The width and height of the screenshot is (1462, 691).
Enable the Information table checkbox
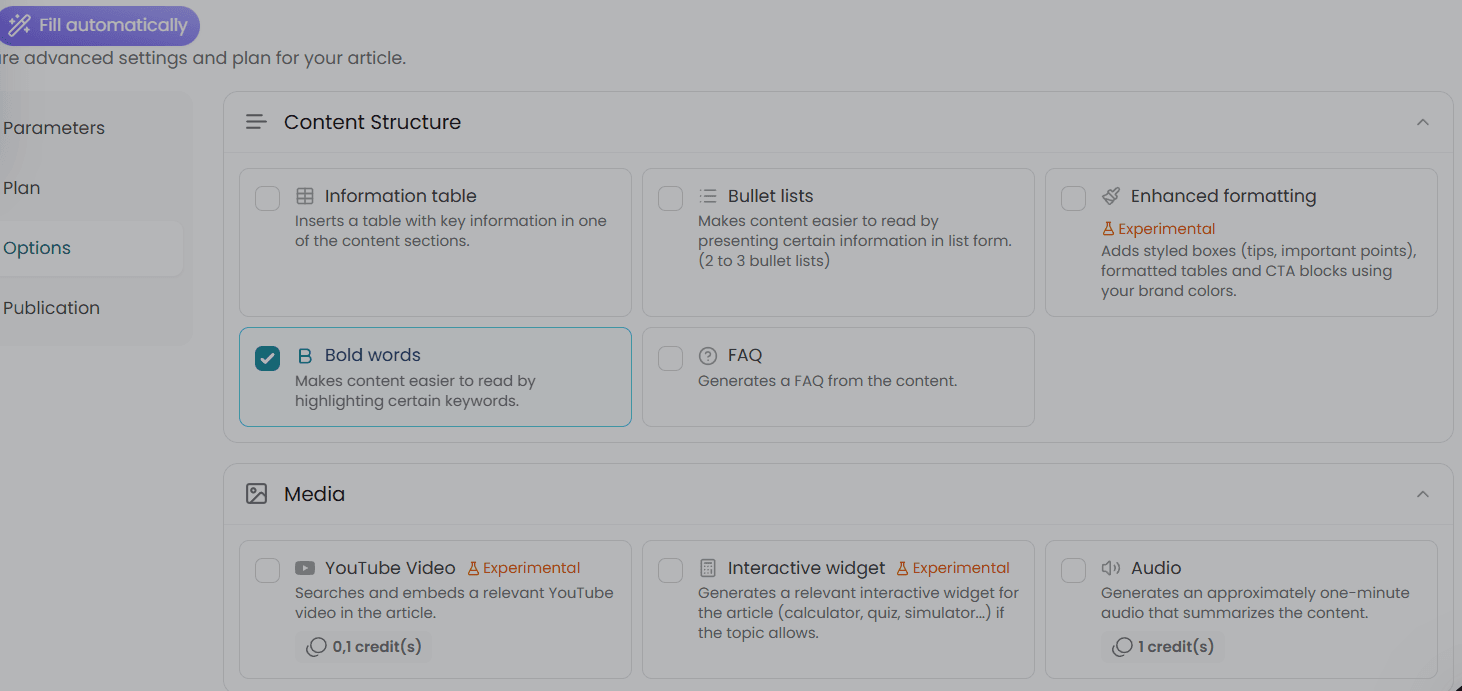point(267,198)
